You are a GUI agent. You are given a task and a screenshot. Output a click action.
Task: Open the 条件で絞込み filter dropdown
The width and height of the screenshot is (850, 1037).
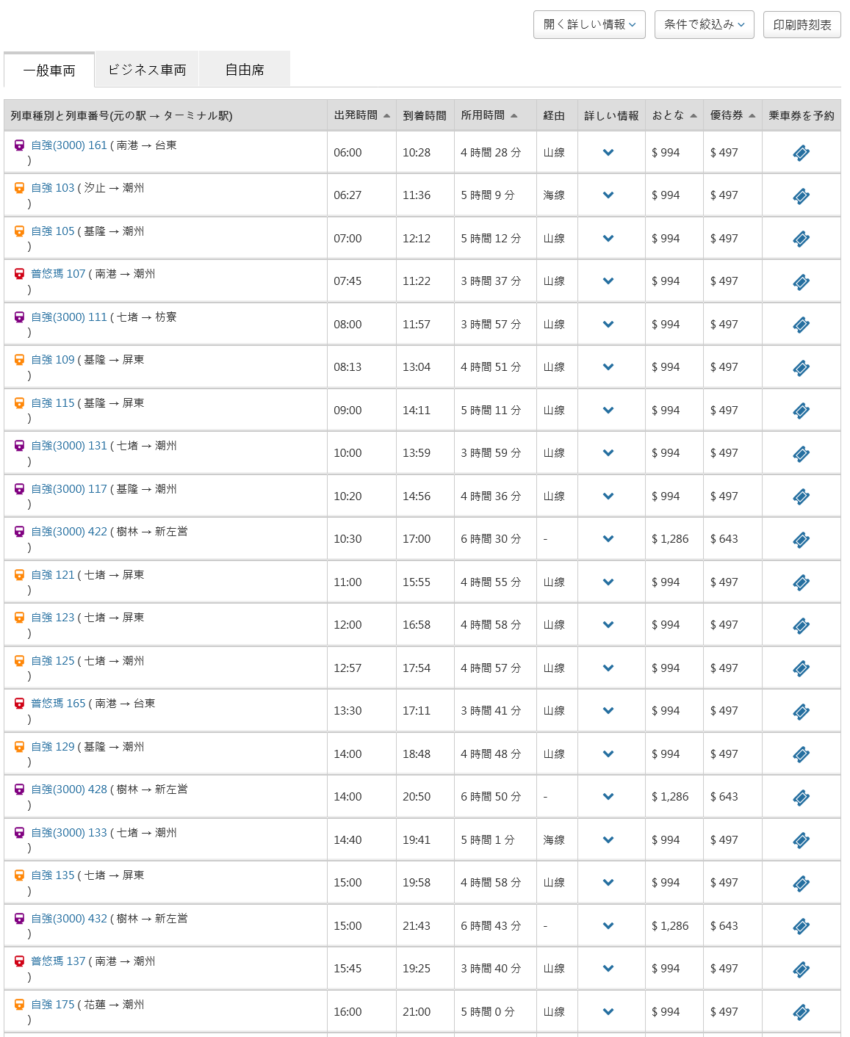pyautogui.click(x=704, y=24)
